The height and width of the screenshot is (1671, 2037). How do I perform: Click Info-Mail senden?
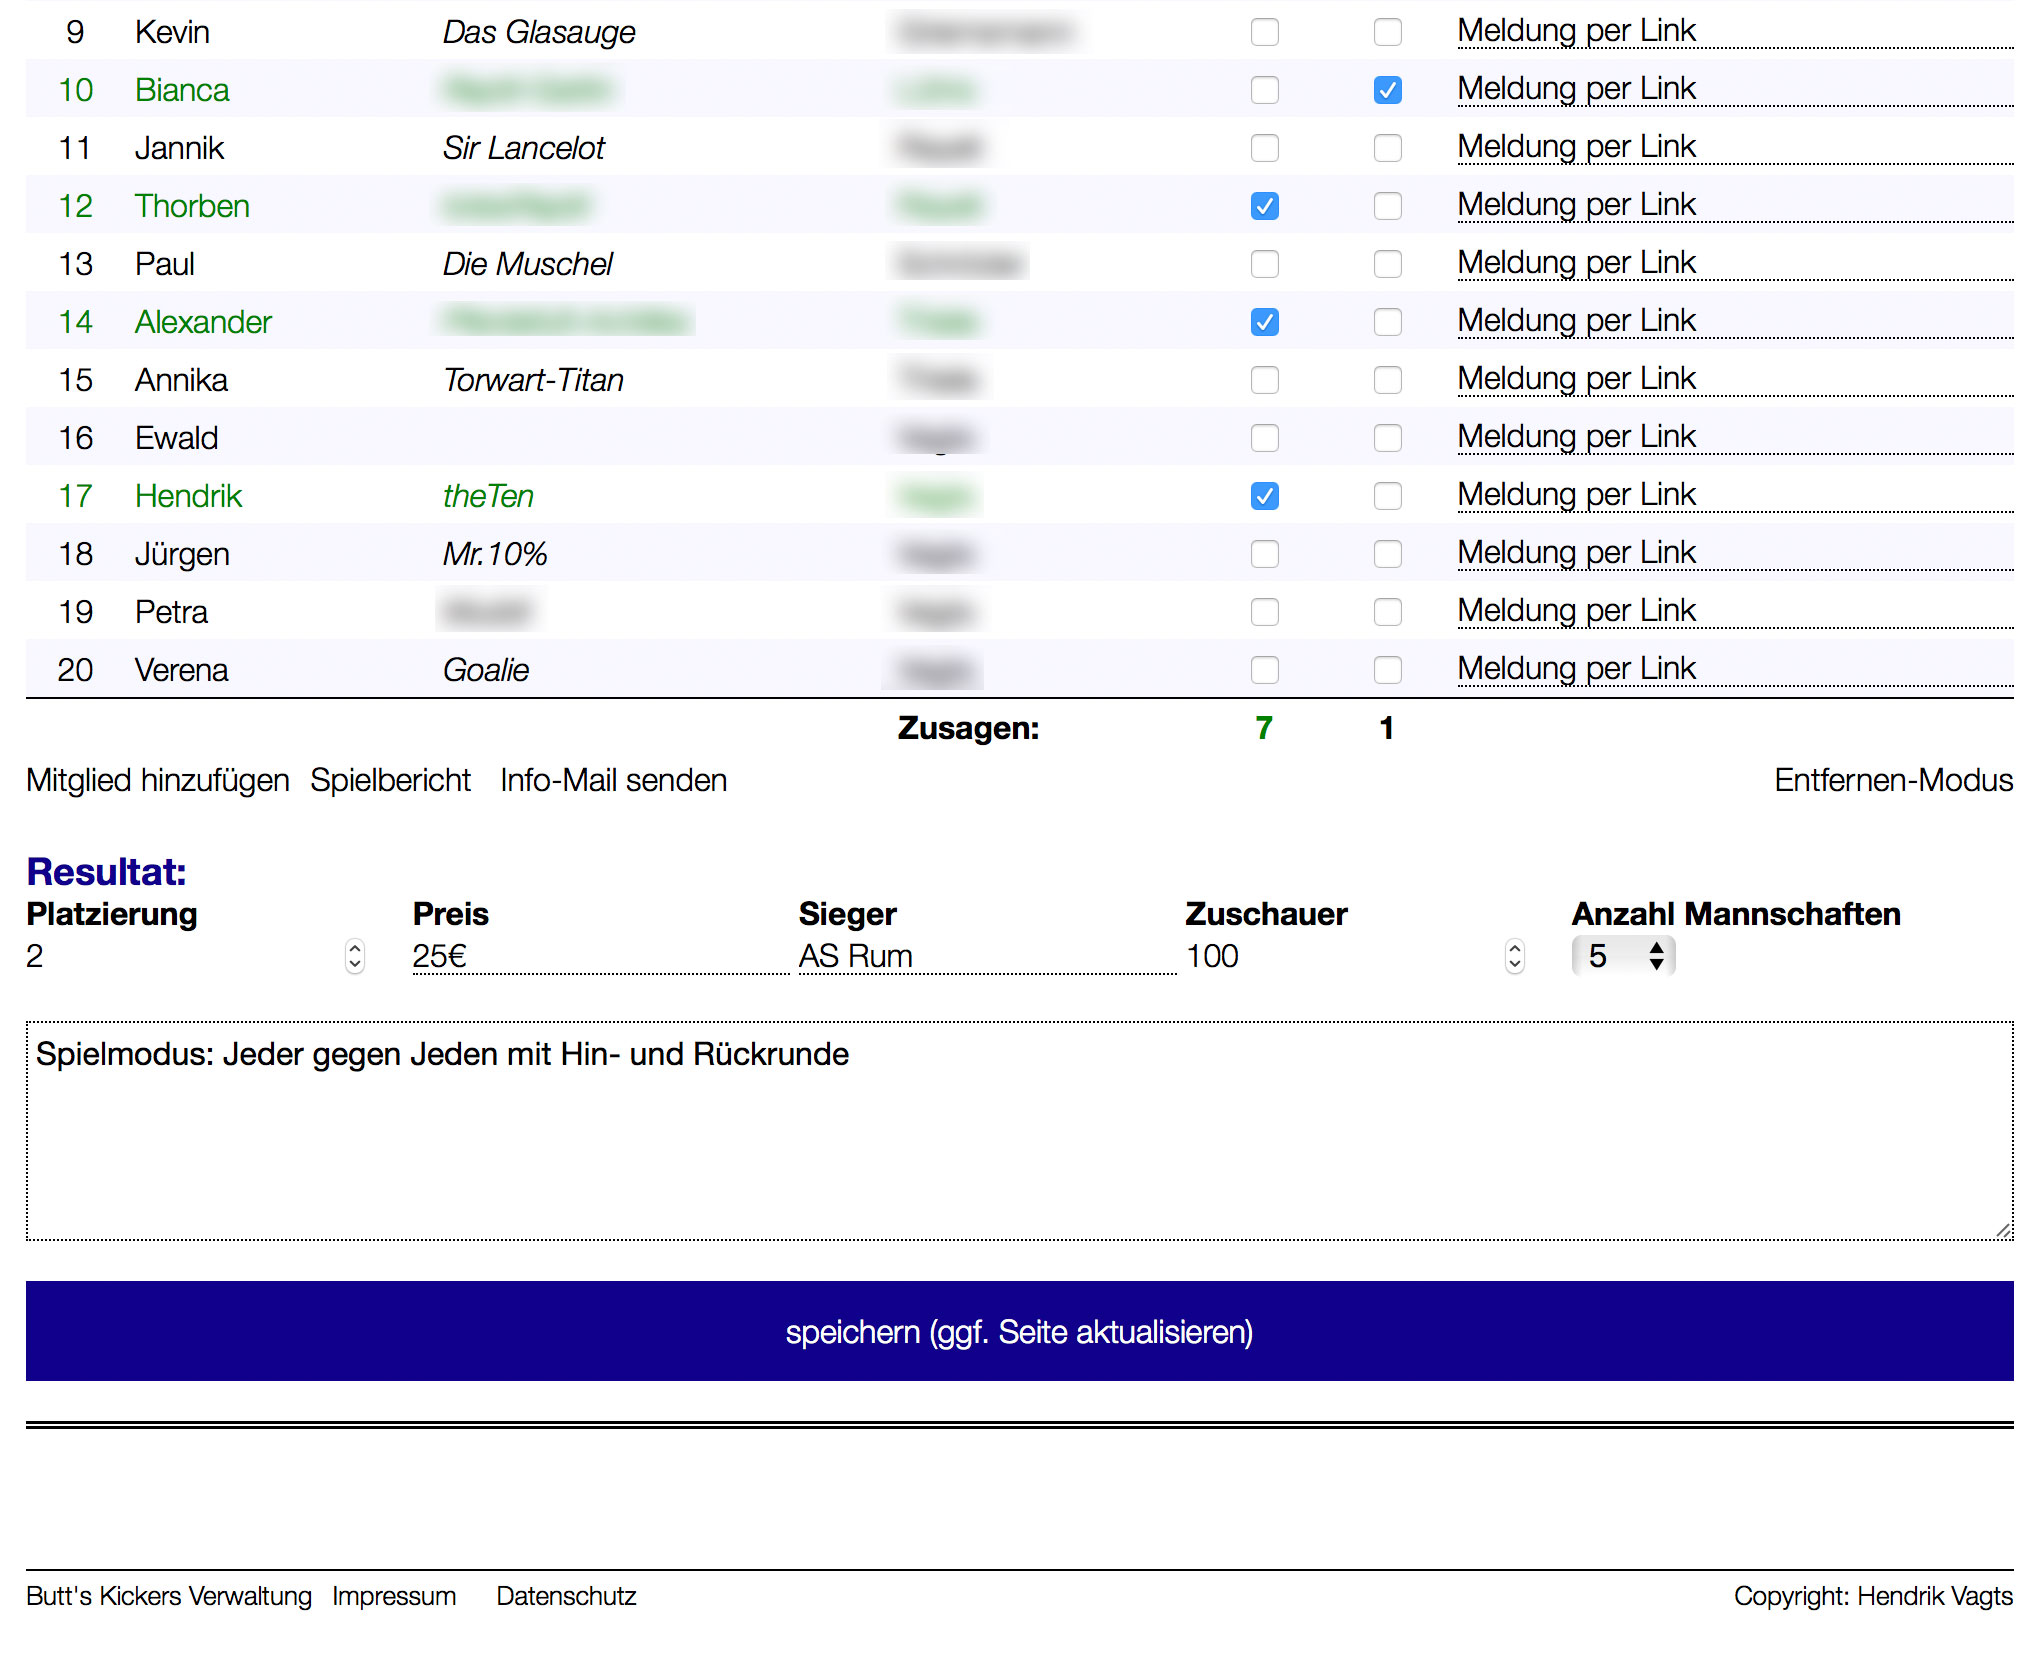(613, 780)
